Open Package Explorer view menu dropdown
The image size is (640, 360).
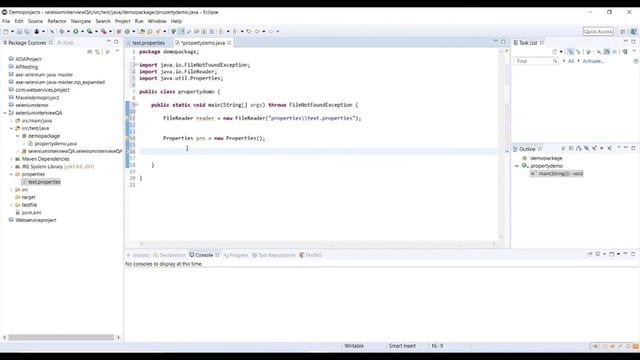coord(117,51)
